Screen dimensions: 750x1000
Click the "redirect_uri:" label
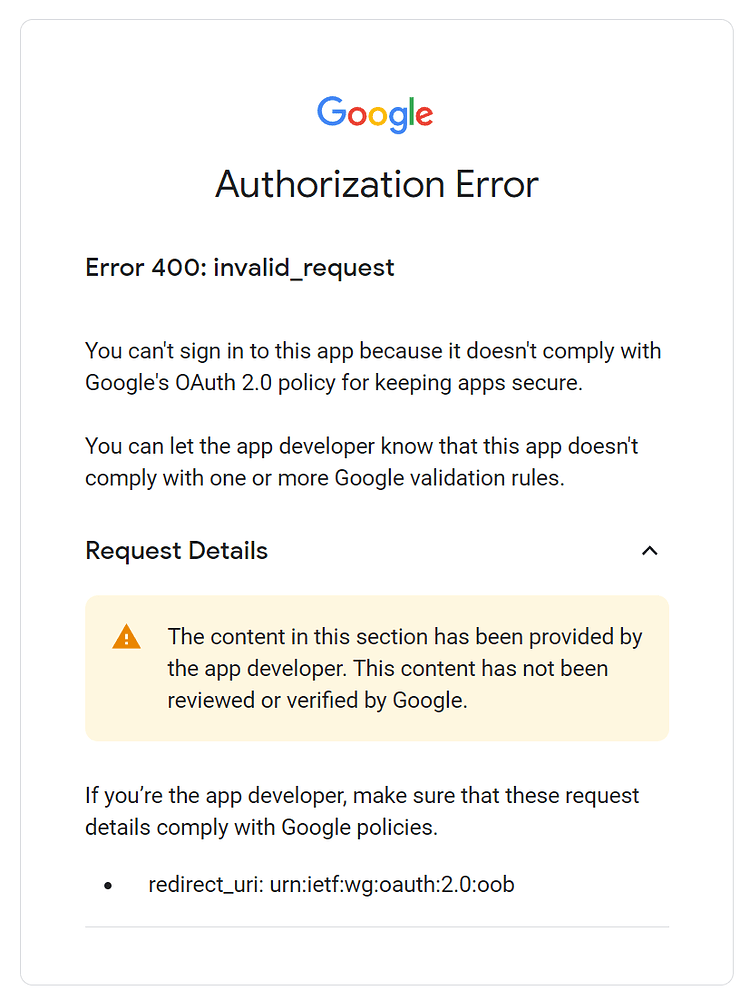point(205,884)
